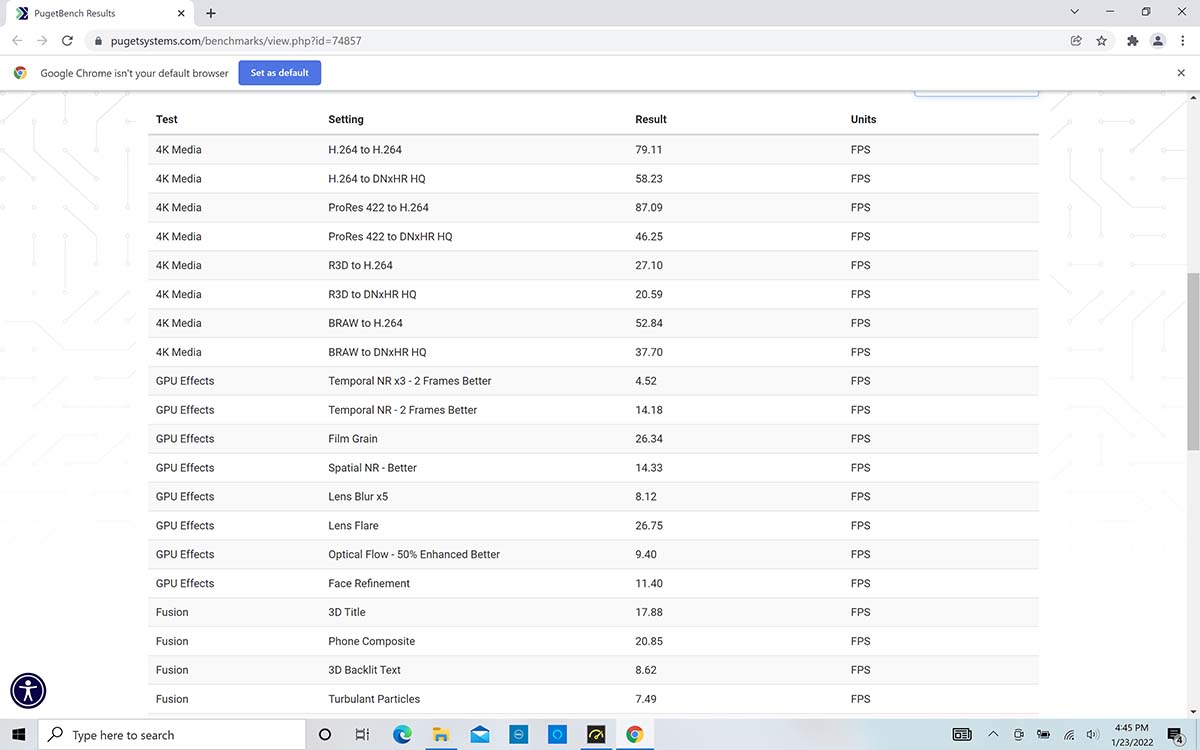Share this page using the share icon

coord(1076,41)
